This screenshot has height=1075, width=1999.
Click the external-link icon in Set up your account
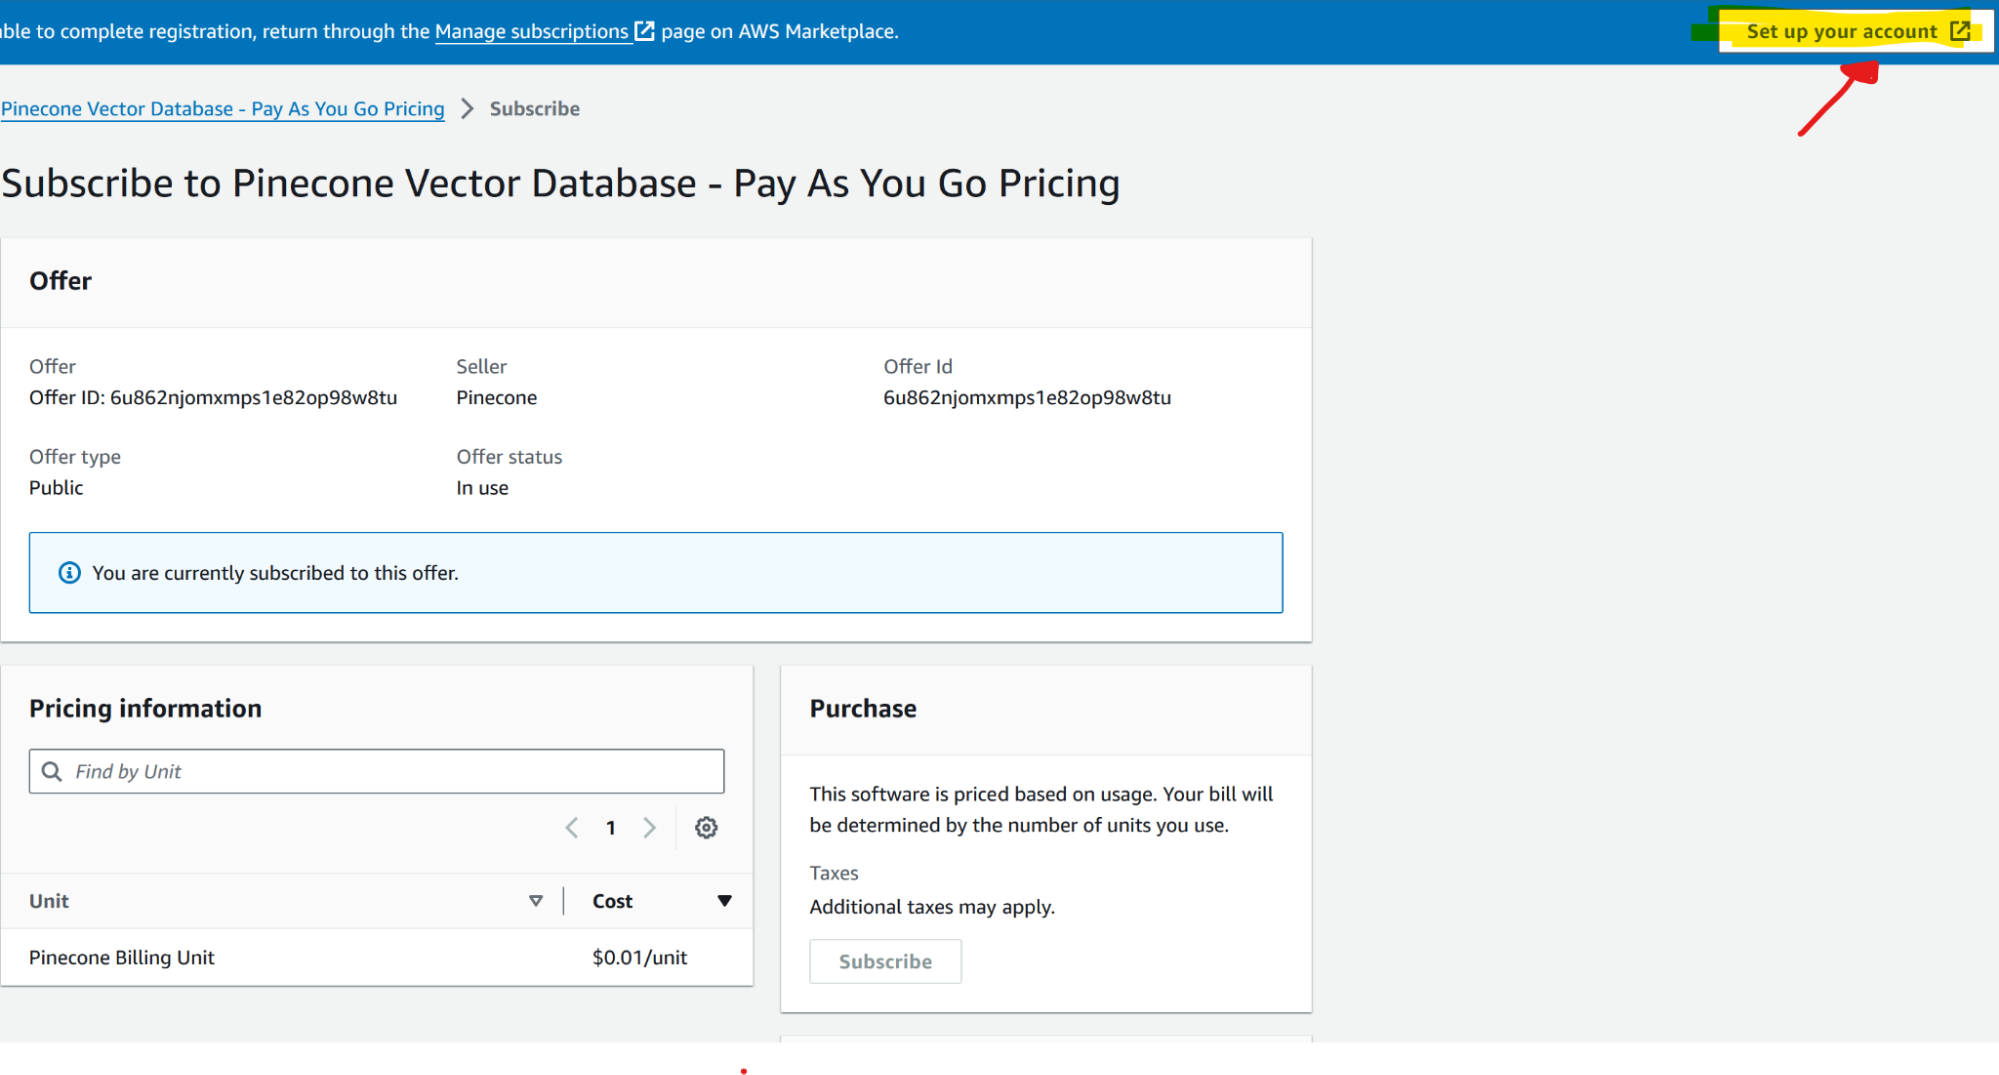tap(1960, 31)
